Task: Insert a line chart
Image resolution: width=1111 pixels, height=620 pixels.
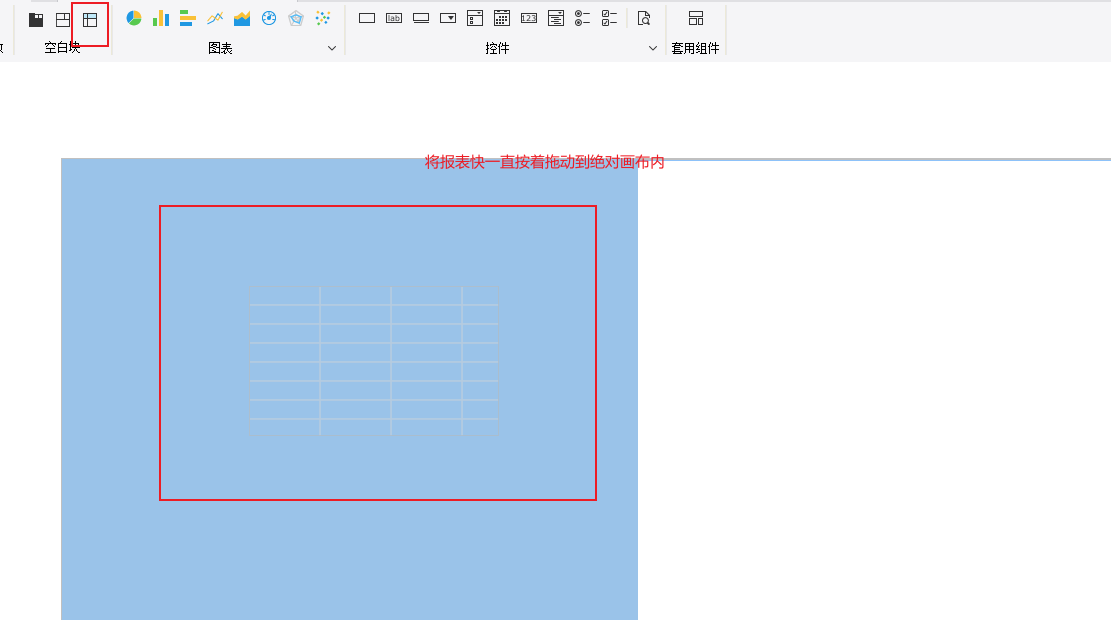Action: pos(215,18)
